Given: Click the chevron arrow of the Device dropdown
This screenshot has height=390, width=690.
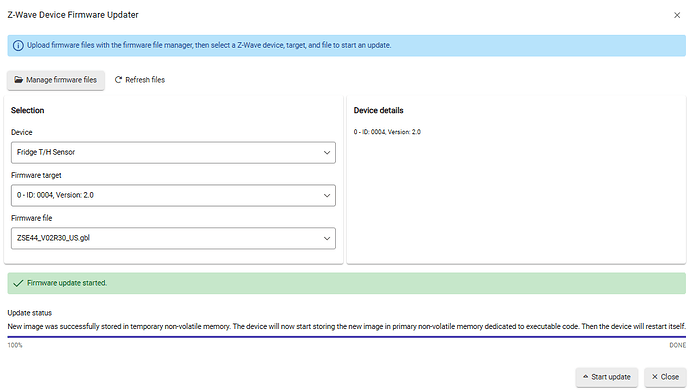Looking at the screenshot, I should 327,153.
